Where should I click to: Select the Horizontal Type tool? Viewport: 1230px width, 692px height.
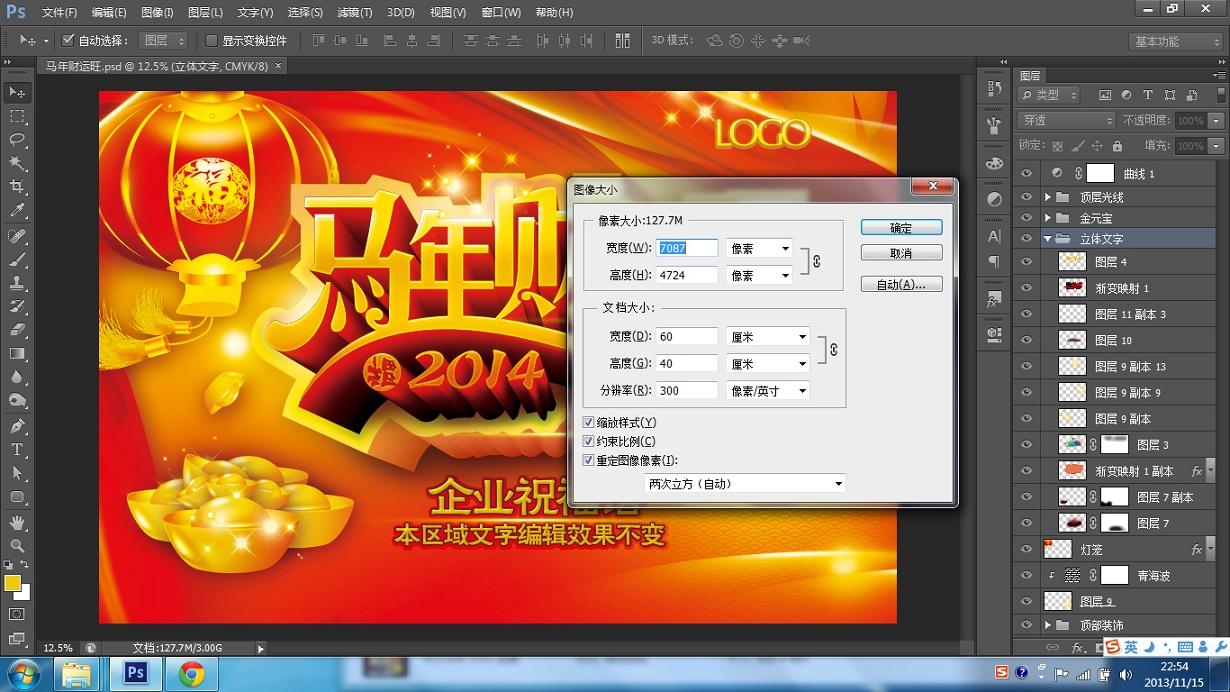17,450
